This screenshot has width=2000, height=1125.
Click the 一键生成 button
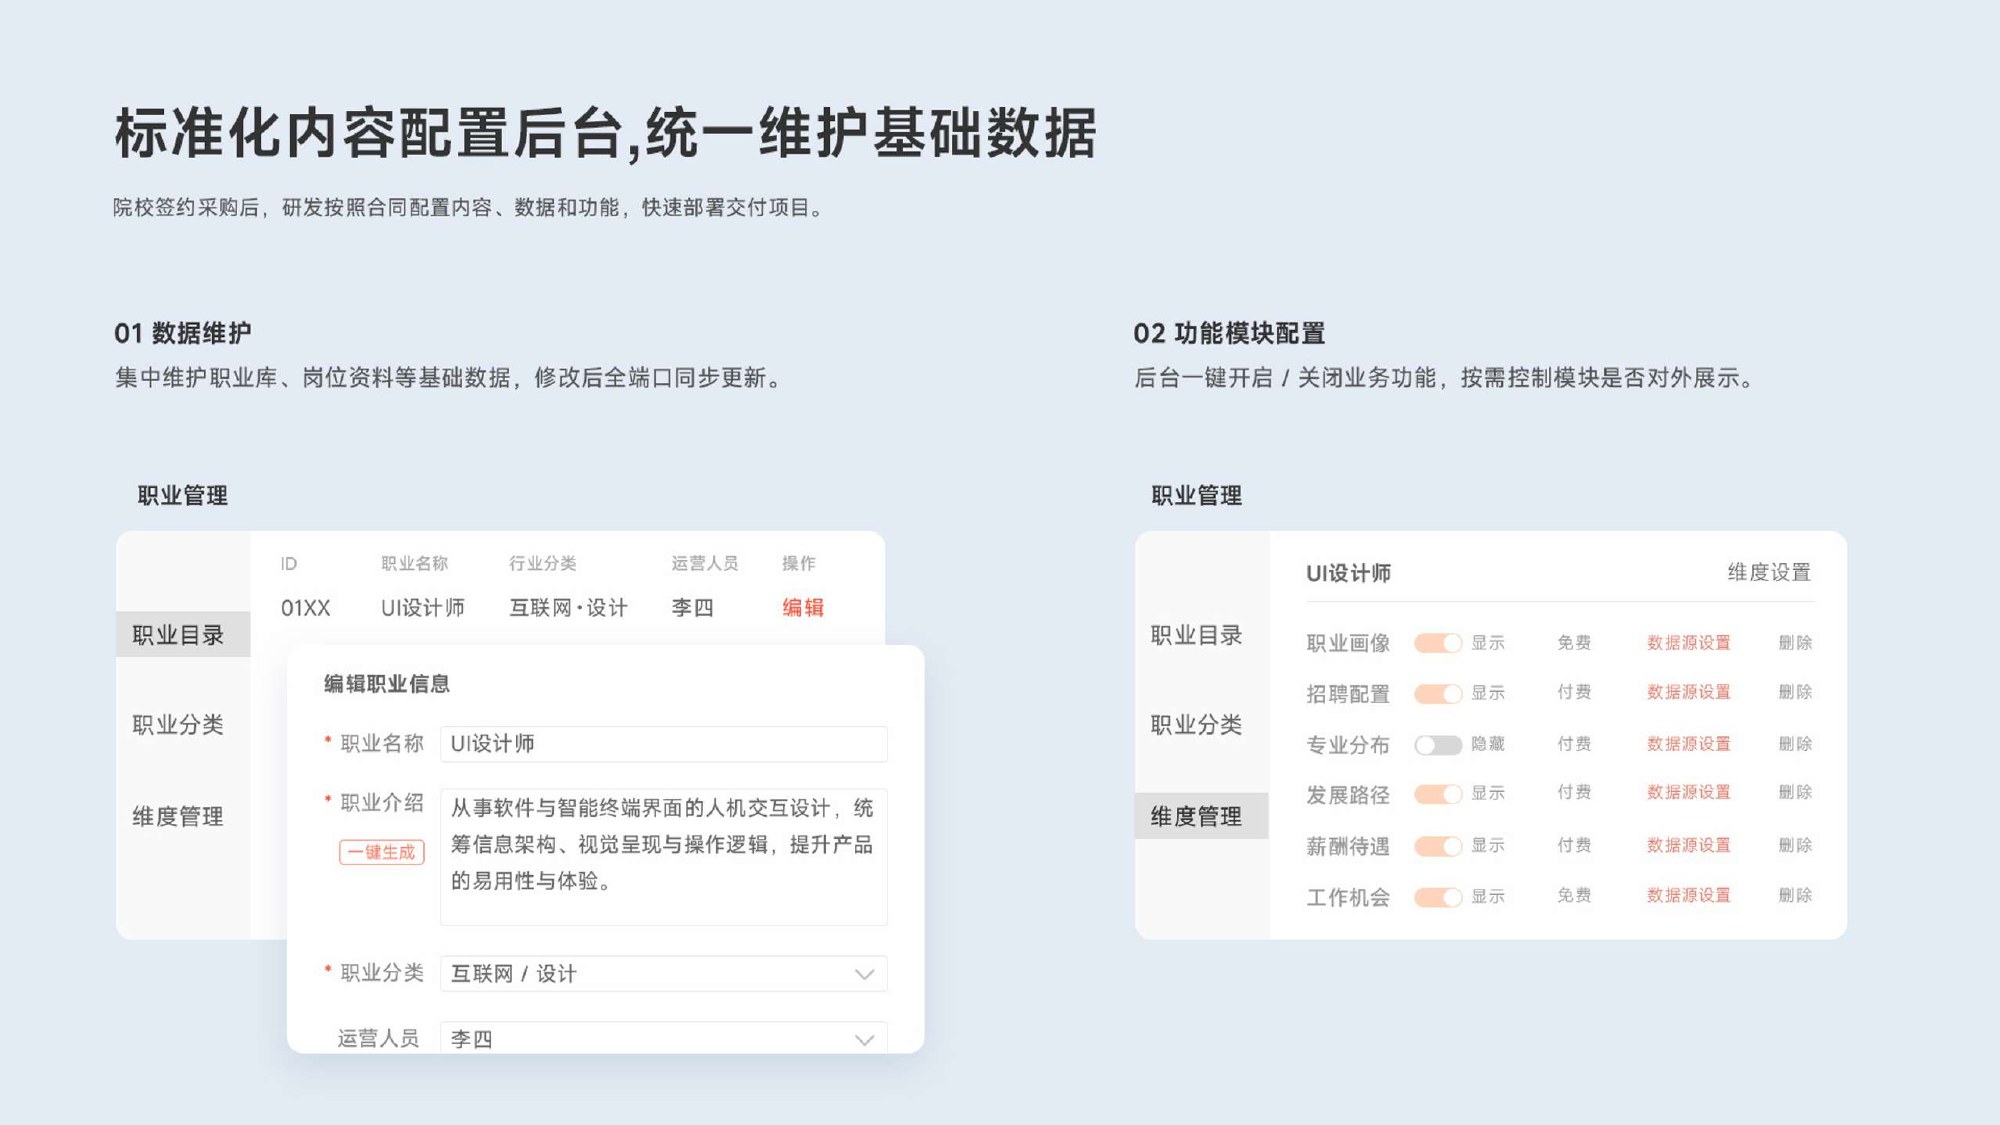pyautogui.click(x=382, y=852)
